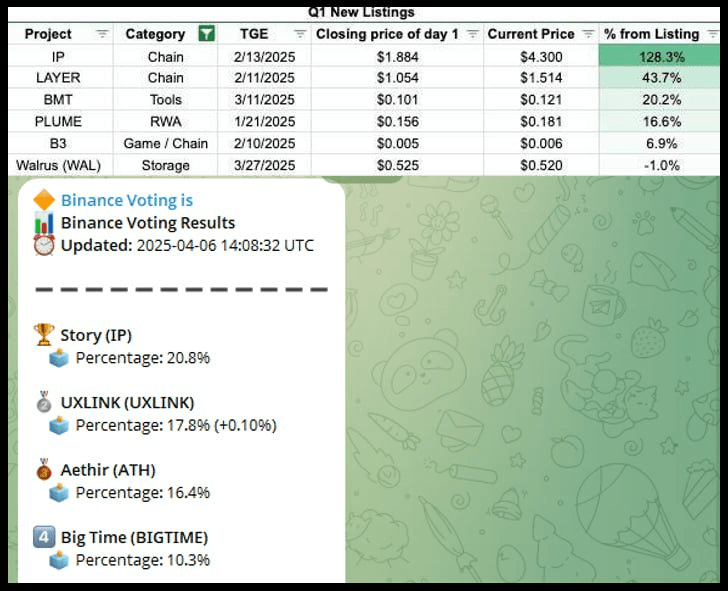Image resolution: width=728 pixels, height=591 pixels.
Task: Open the 'Binance Voting is' link
Action: click(127, 200)
